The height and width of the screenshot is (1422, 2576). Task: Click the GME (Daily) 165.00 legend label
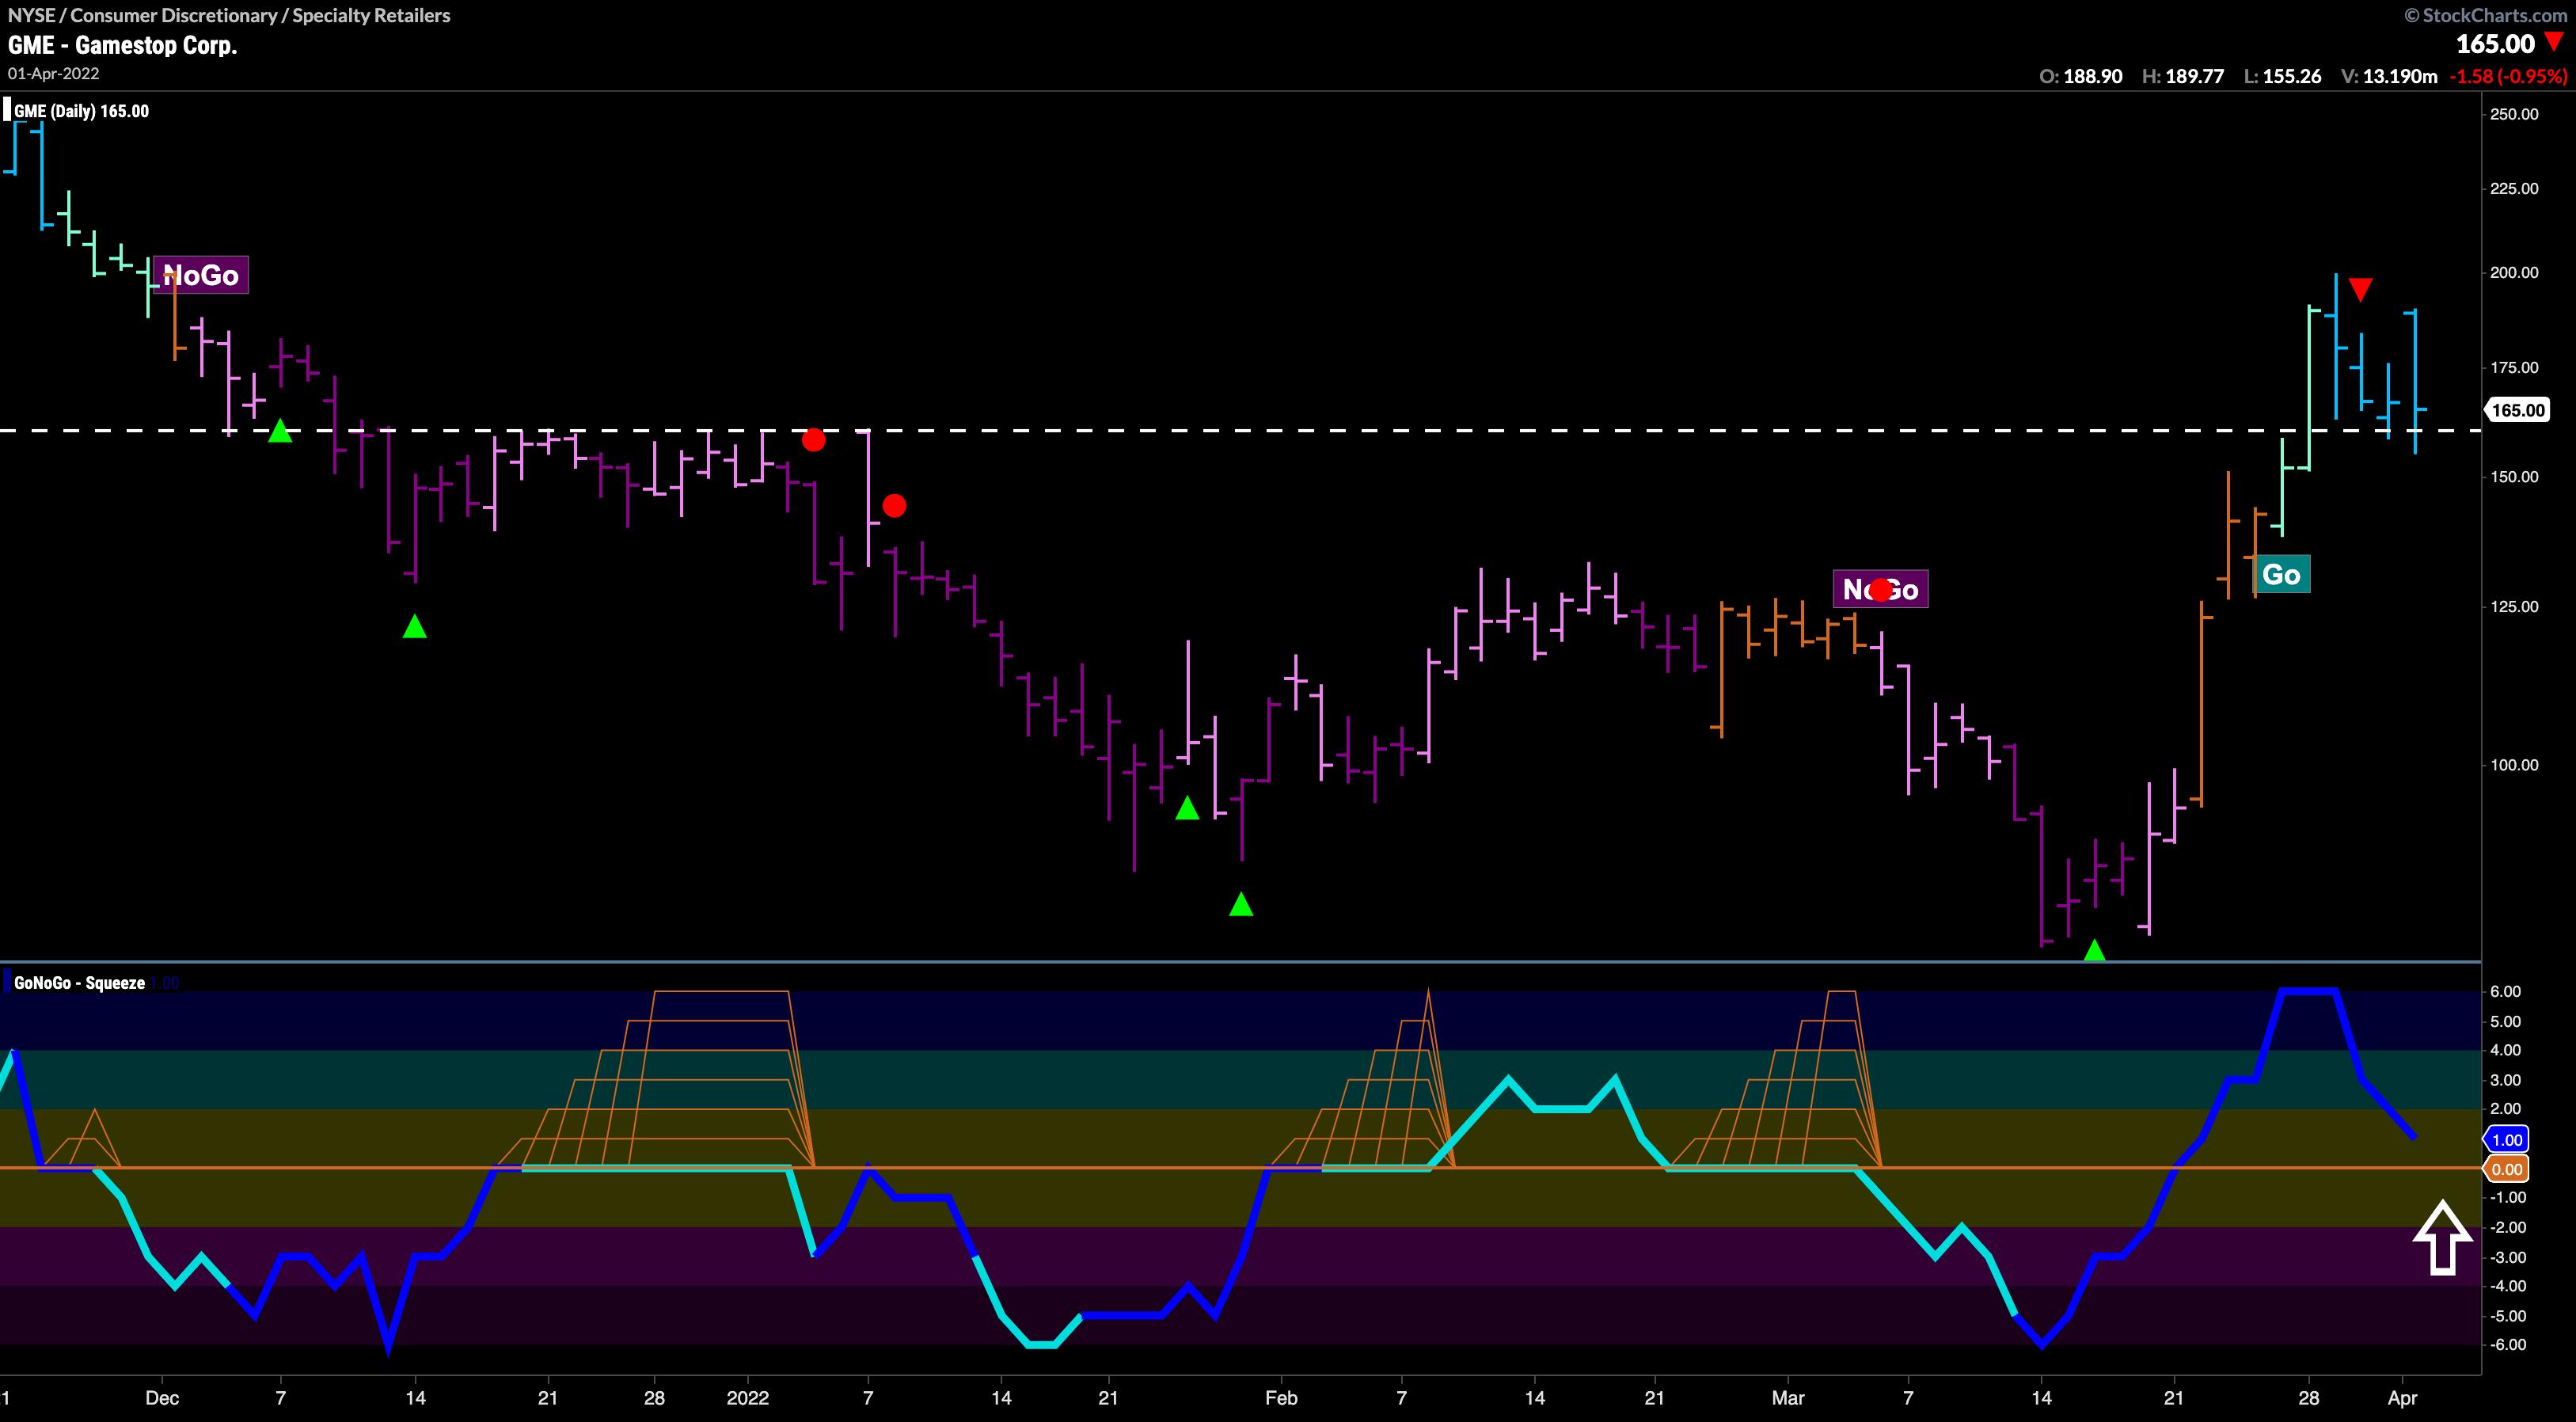coord(82,111)
